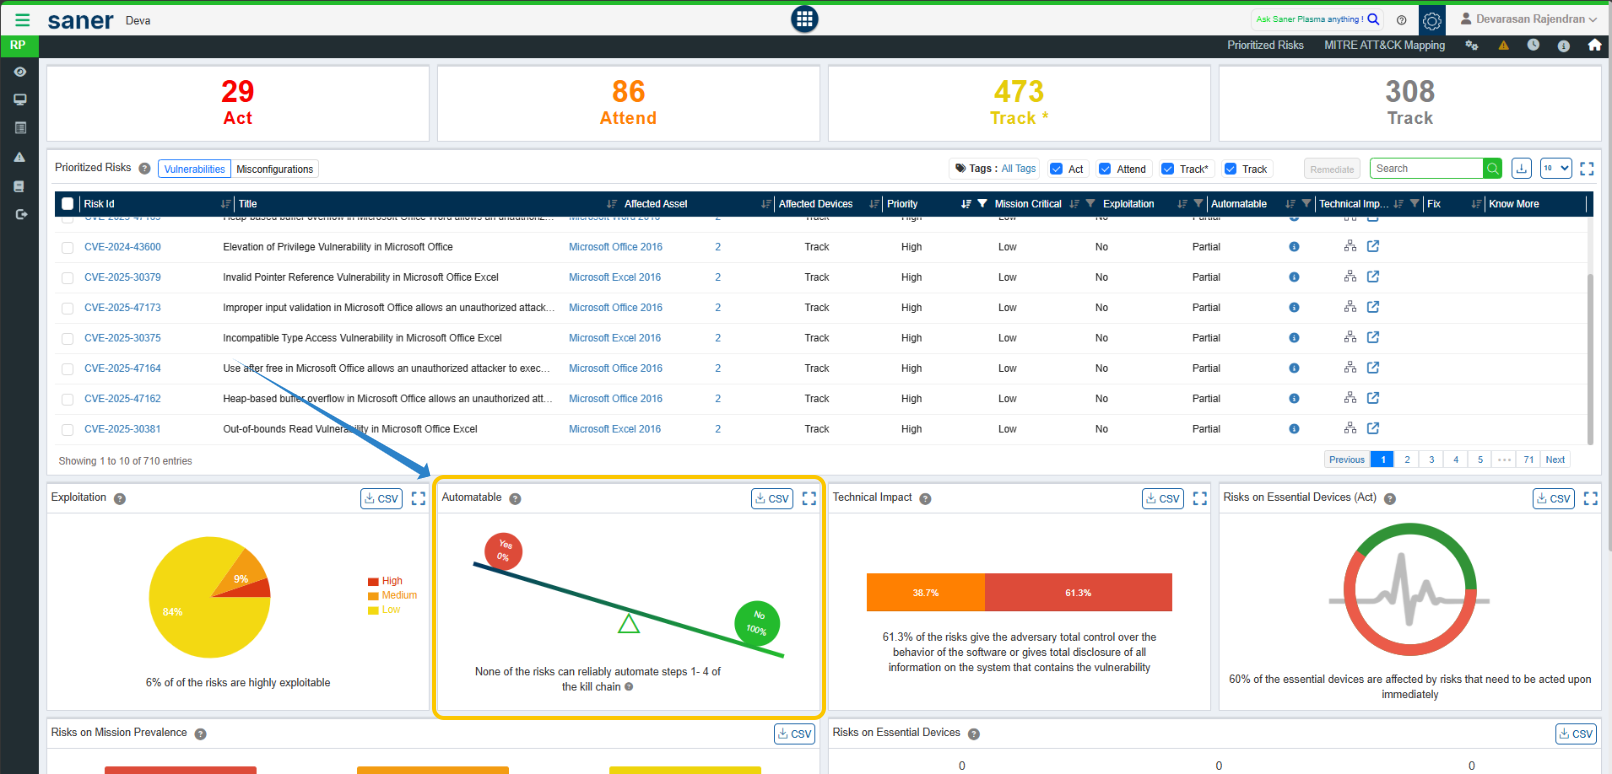Open technical impact info for CVE-2024-43600
This screenshot has height=774, width=1612.
point(1294,247)
